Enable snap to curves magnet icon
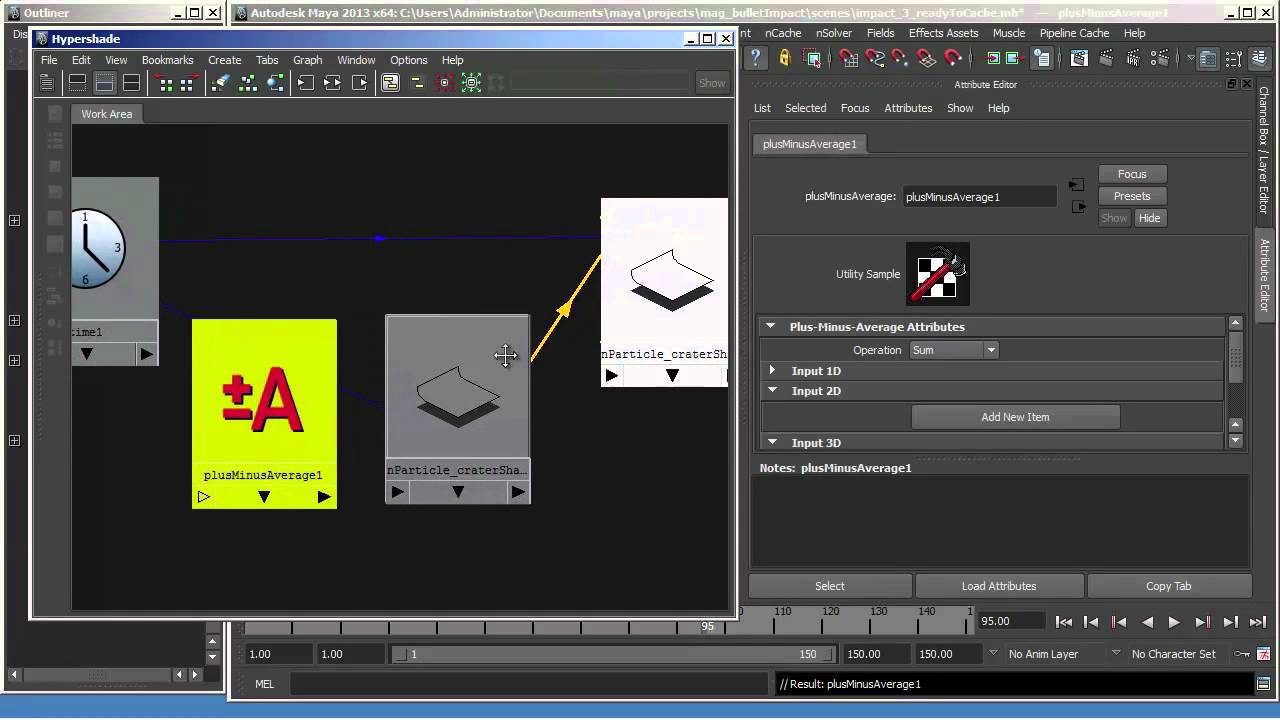This screenshot has width=1280, height=720. pos(875,58)
